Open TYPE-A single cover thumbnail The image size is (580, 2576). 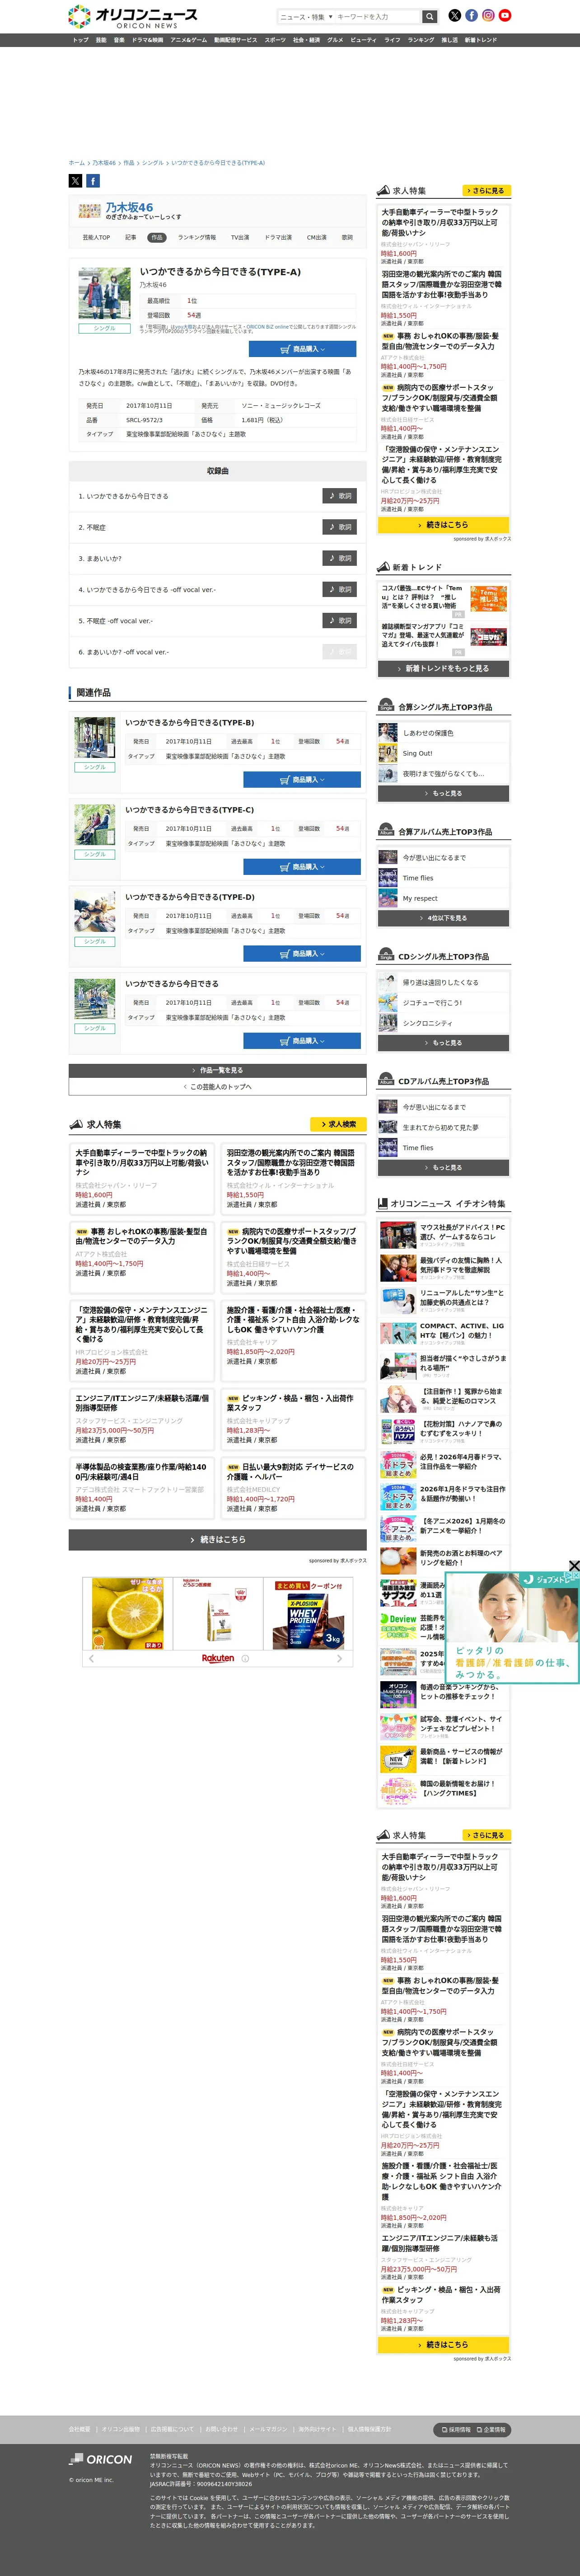pos(104,292)
